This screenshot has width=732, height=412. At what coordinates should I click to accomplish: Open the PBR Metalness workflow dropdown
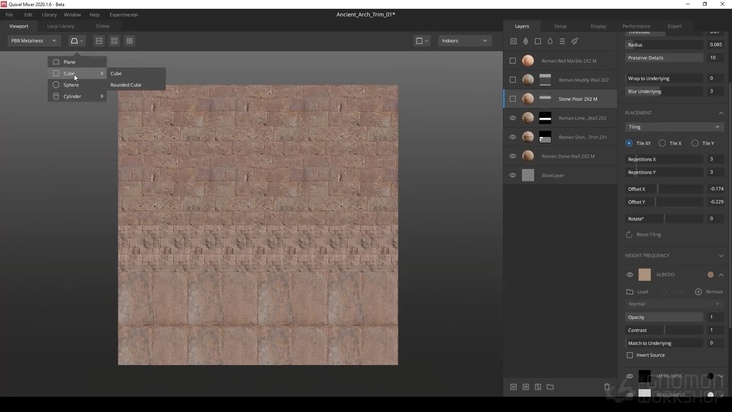pos(34,41)
